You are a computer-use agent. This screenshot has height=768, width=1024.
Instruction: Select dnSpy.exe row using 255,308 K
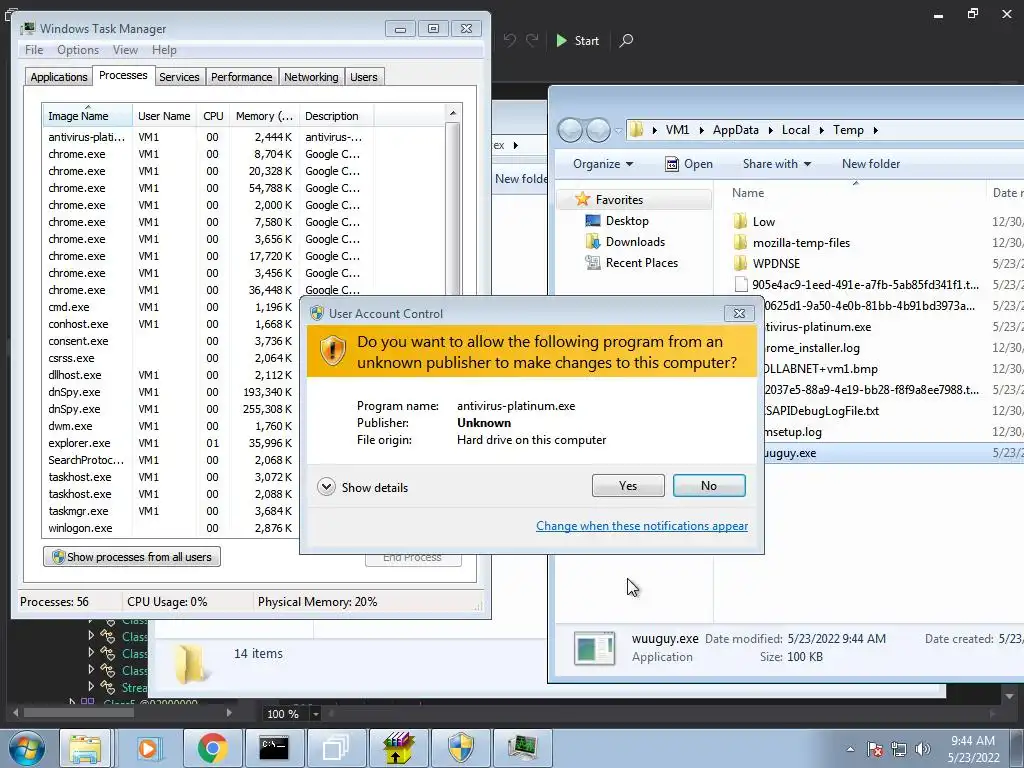(170, 409)
